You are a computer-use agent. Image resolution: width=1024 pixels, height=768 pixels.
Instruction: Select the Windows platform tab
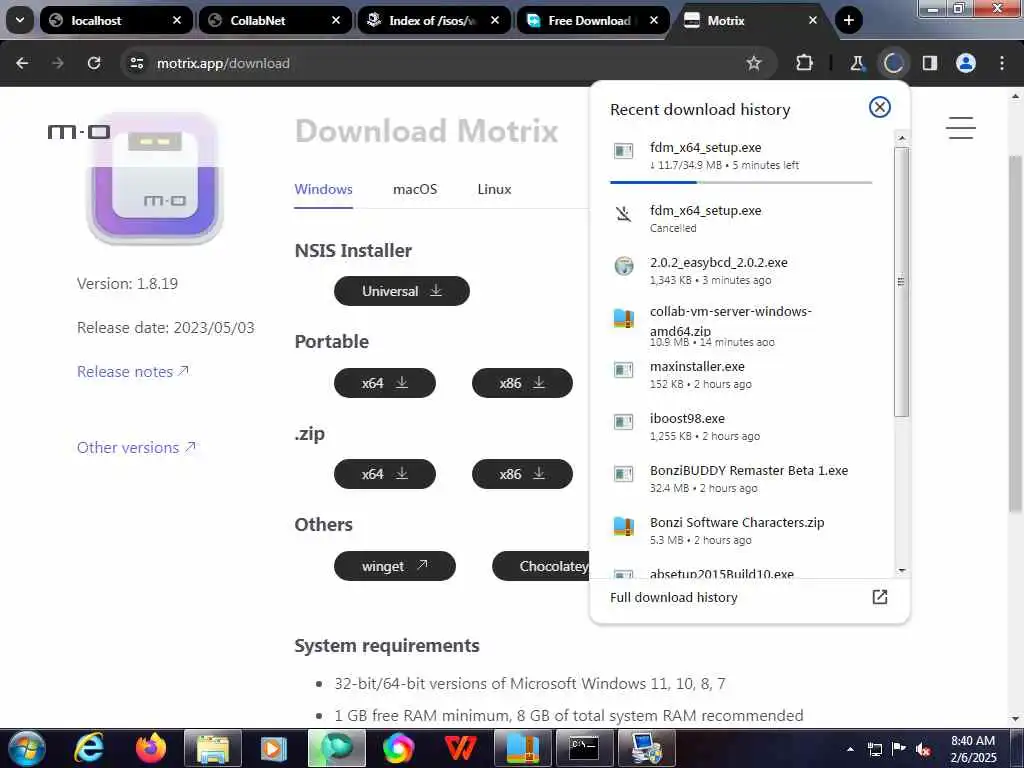pos(323,189)
